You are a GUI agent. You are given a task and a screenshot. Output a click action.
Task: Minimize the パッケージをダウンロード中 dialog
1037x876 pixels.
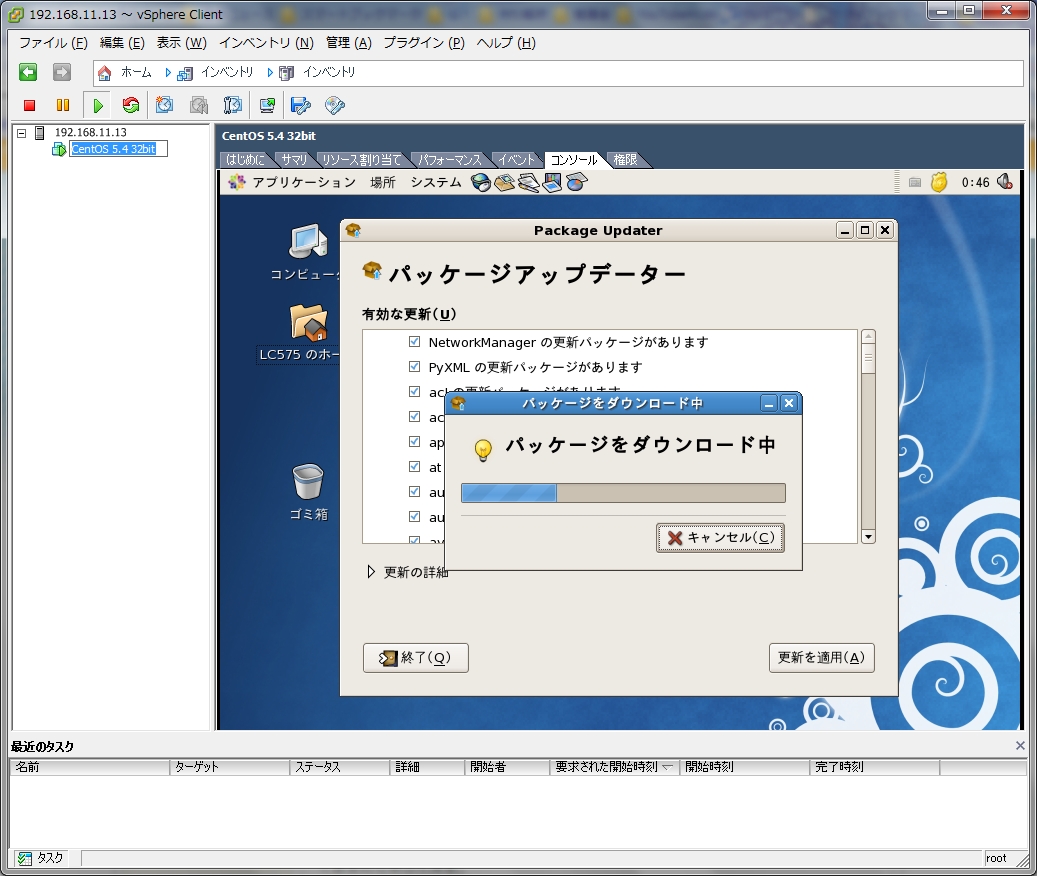coord(768,404)
